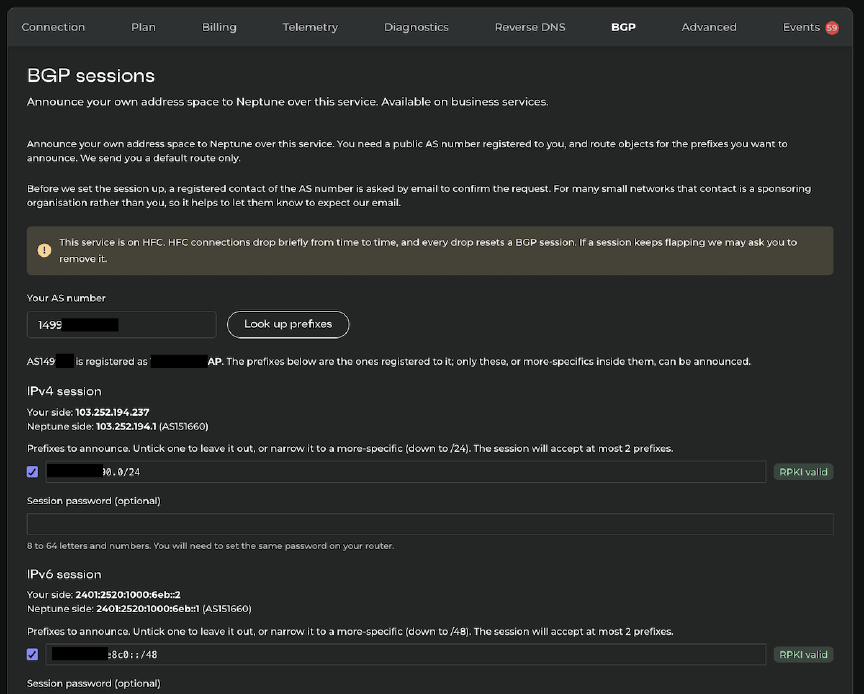Switch to the Advanced tab

pos(709,27)
